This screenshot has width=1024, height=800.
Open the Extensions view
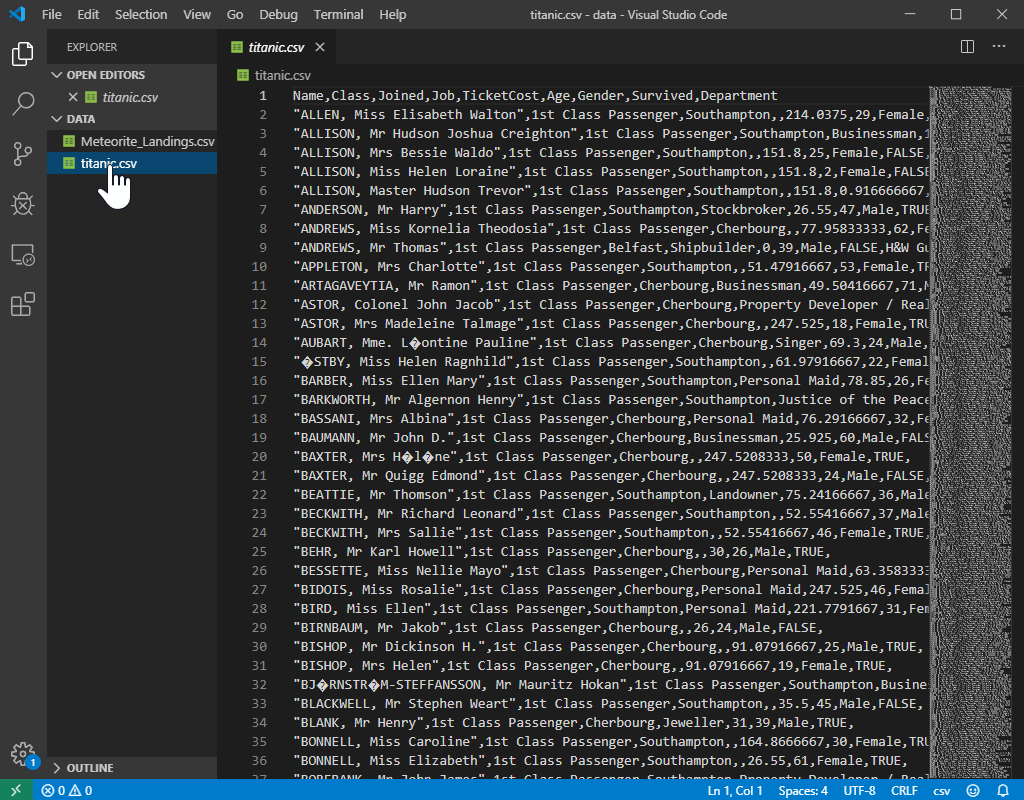[x=22, y=304]
